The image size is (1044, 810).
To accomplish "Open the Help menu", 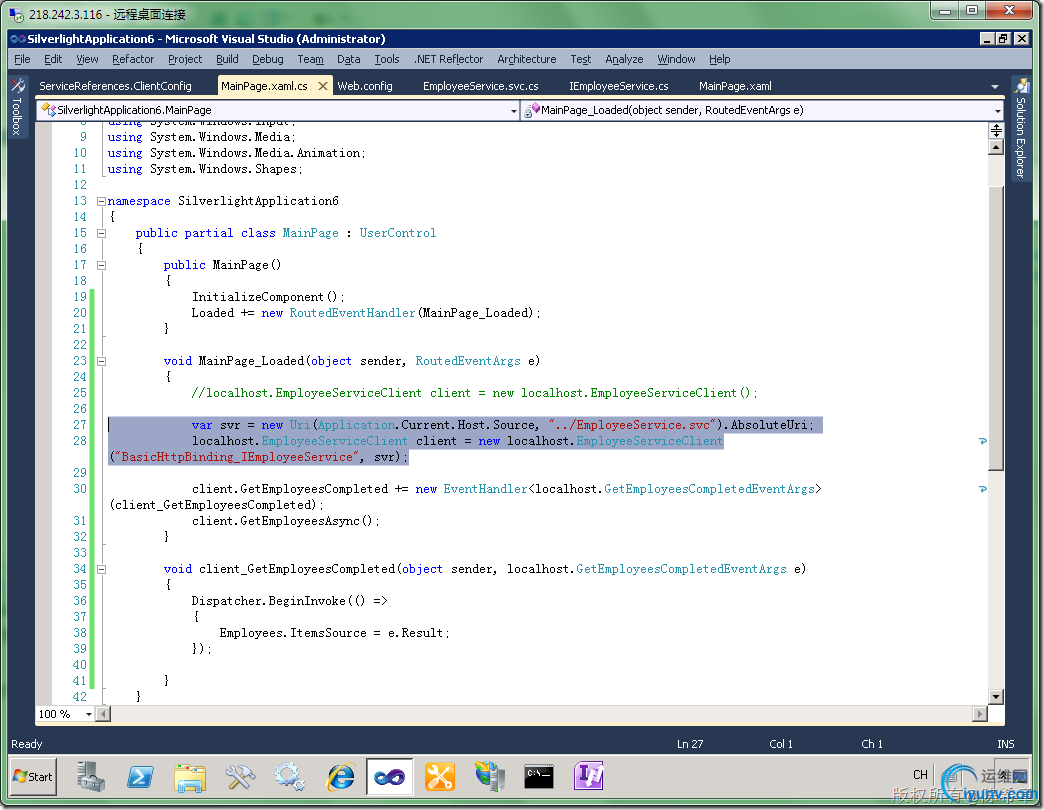I will tap(720, 59).
